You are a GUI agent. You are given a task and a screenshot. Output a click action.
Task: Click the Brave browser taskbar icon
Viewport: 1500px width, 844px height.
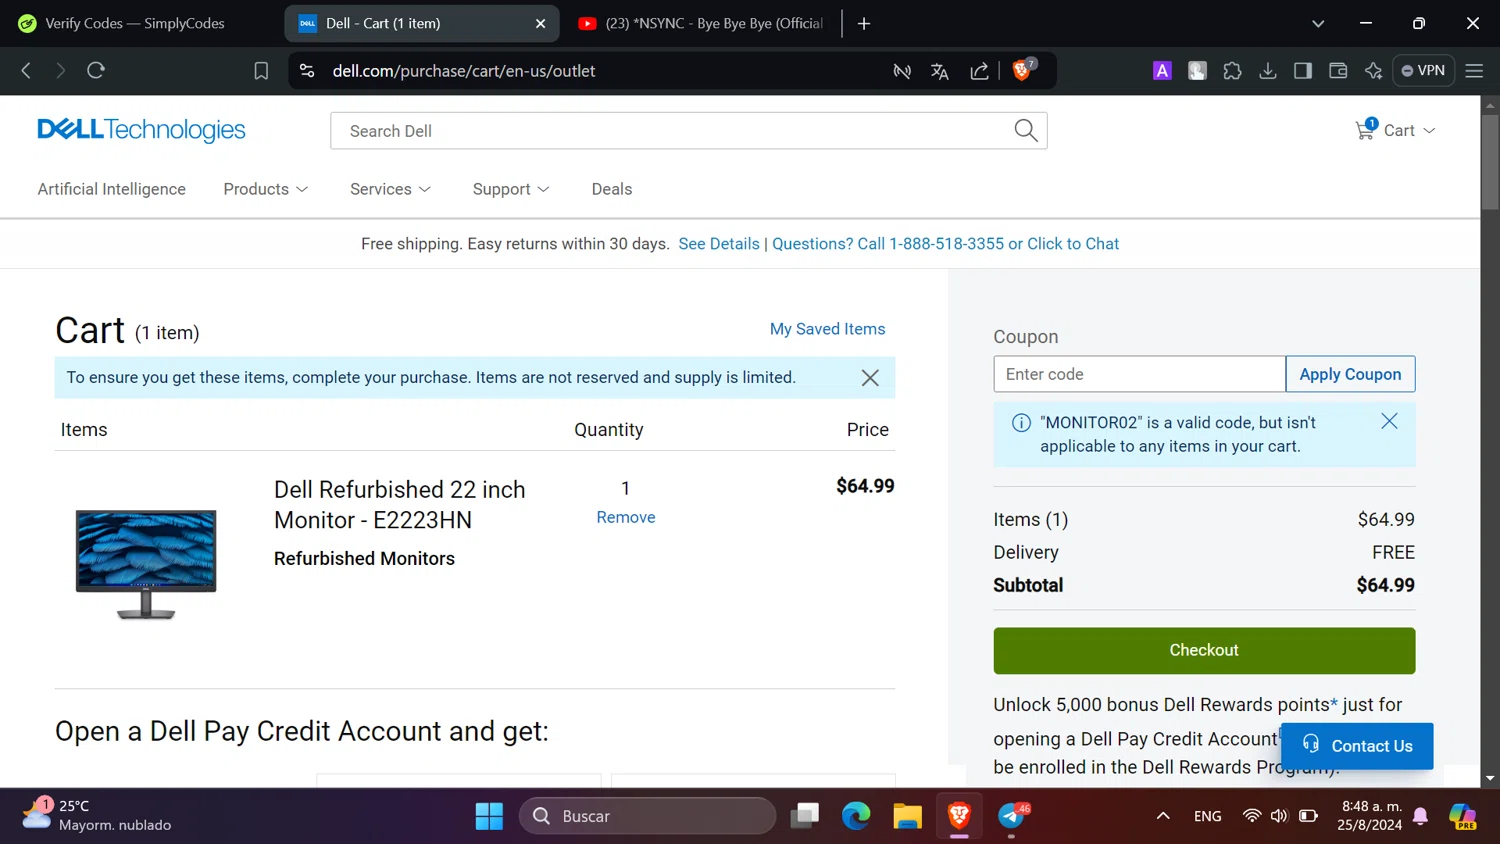click(x=959, y=816)
